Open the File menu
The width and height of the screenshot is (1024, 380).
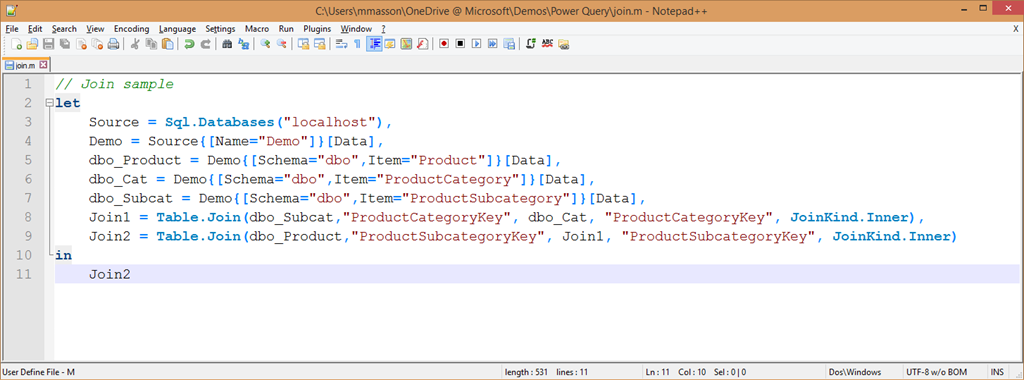[12, 29]
